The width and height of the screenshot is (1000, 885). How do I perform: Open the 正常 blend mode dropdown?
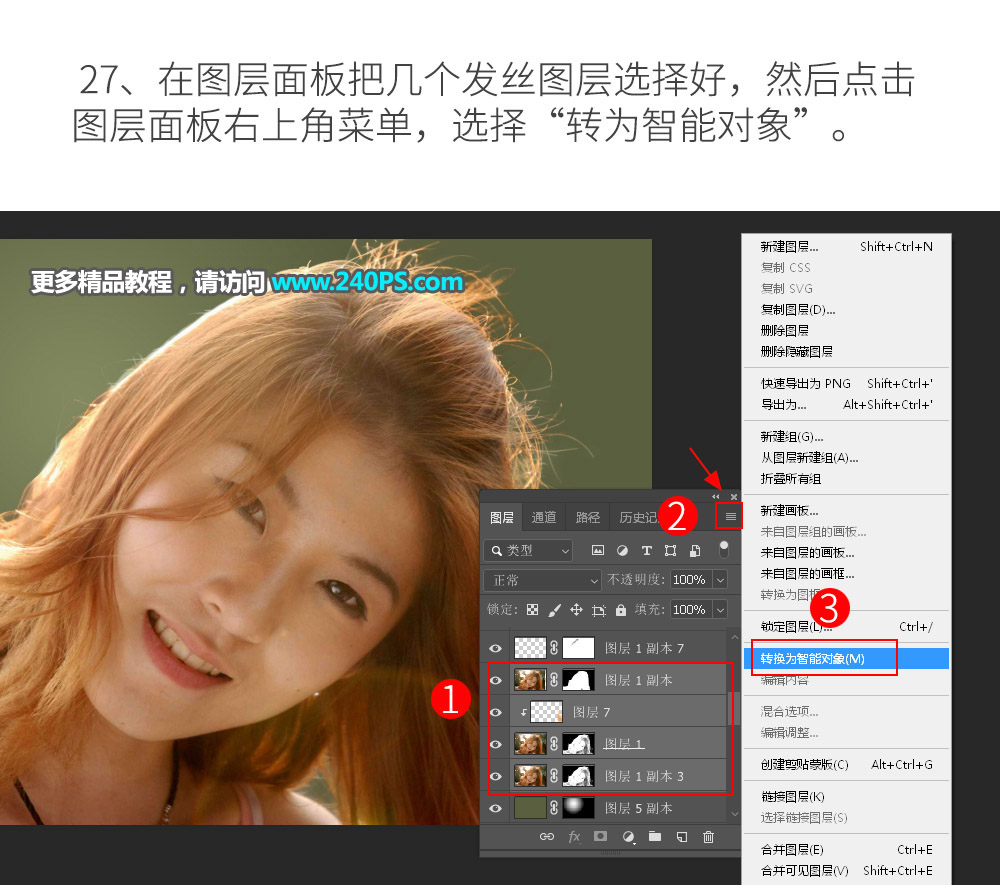click(x=542, y=580)
